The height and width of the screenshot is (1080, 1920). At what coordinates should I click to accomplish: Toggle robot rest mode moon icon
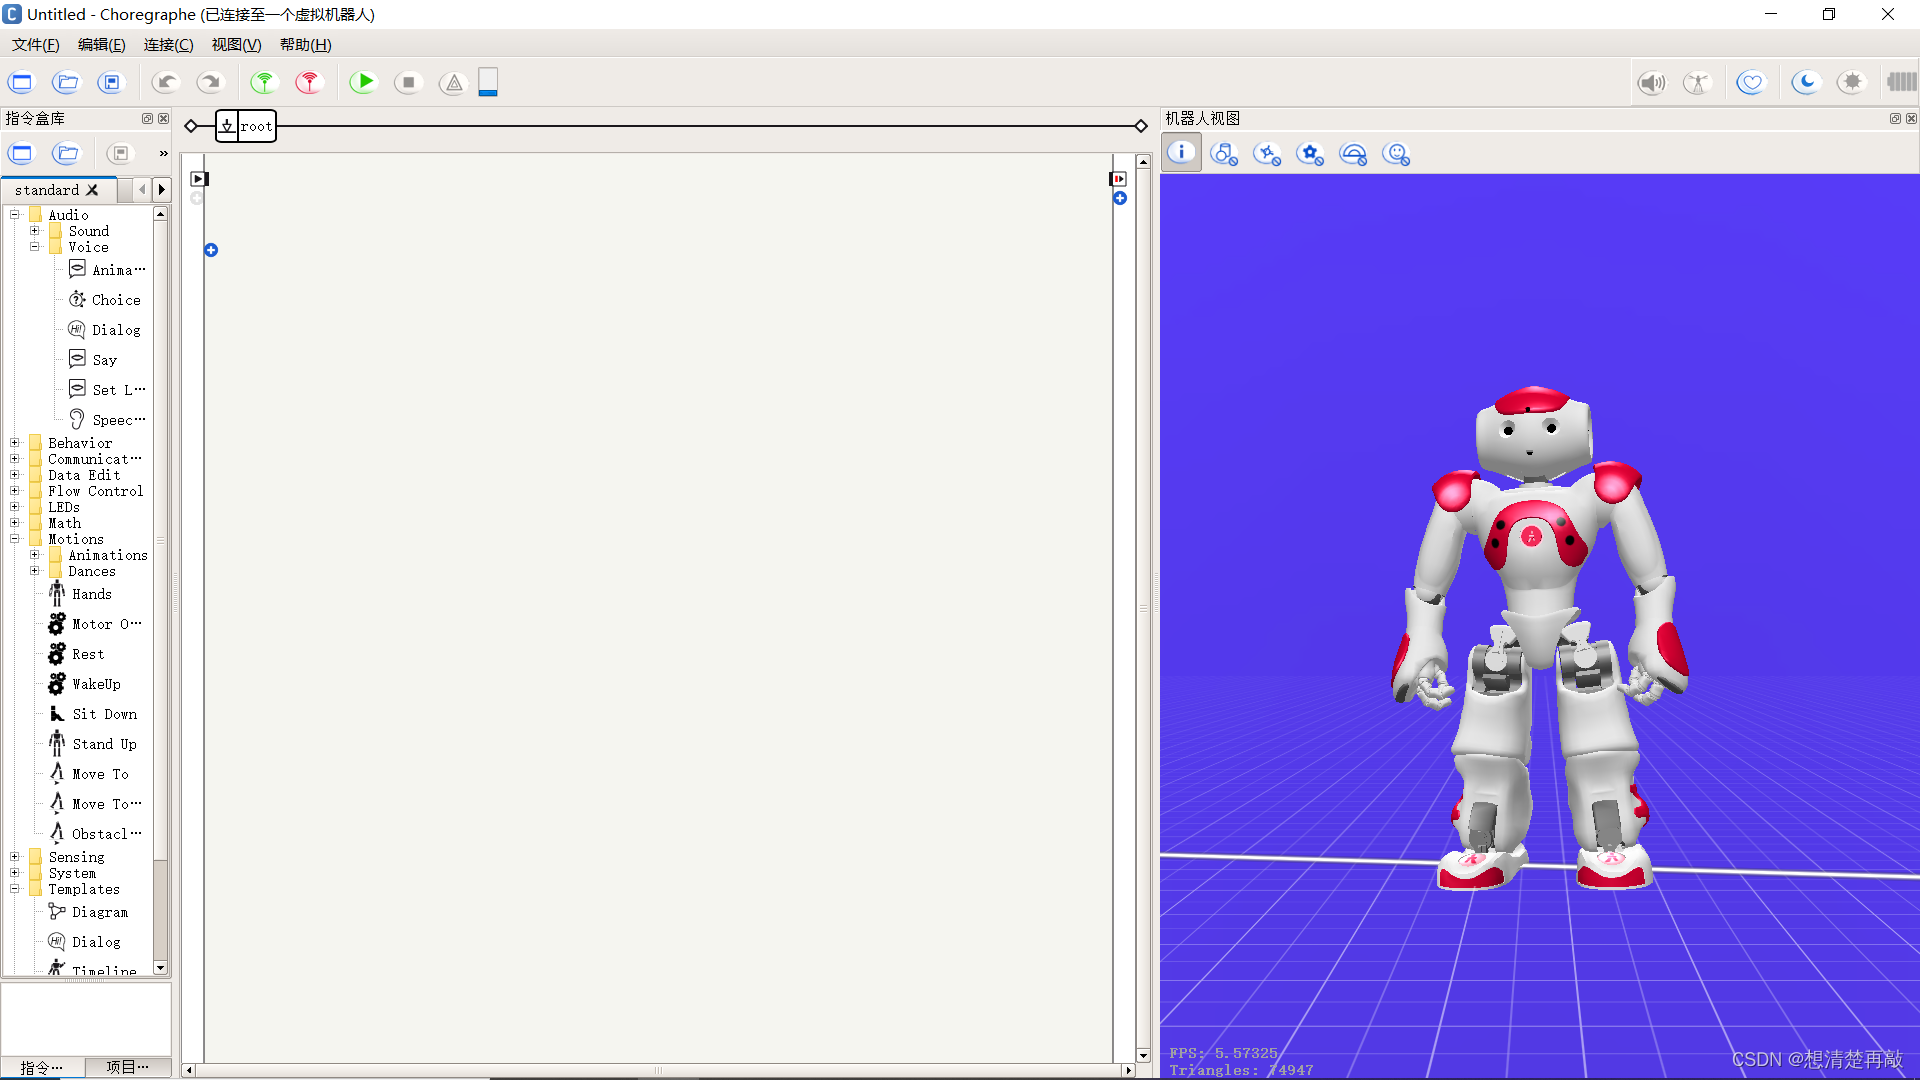(1805, 83)
